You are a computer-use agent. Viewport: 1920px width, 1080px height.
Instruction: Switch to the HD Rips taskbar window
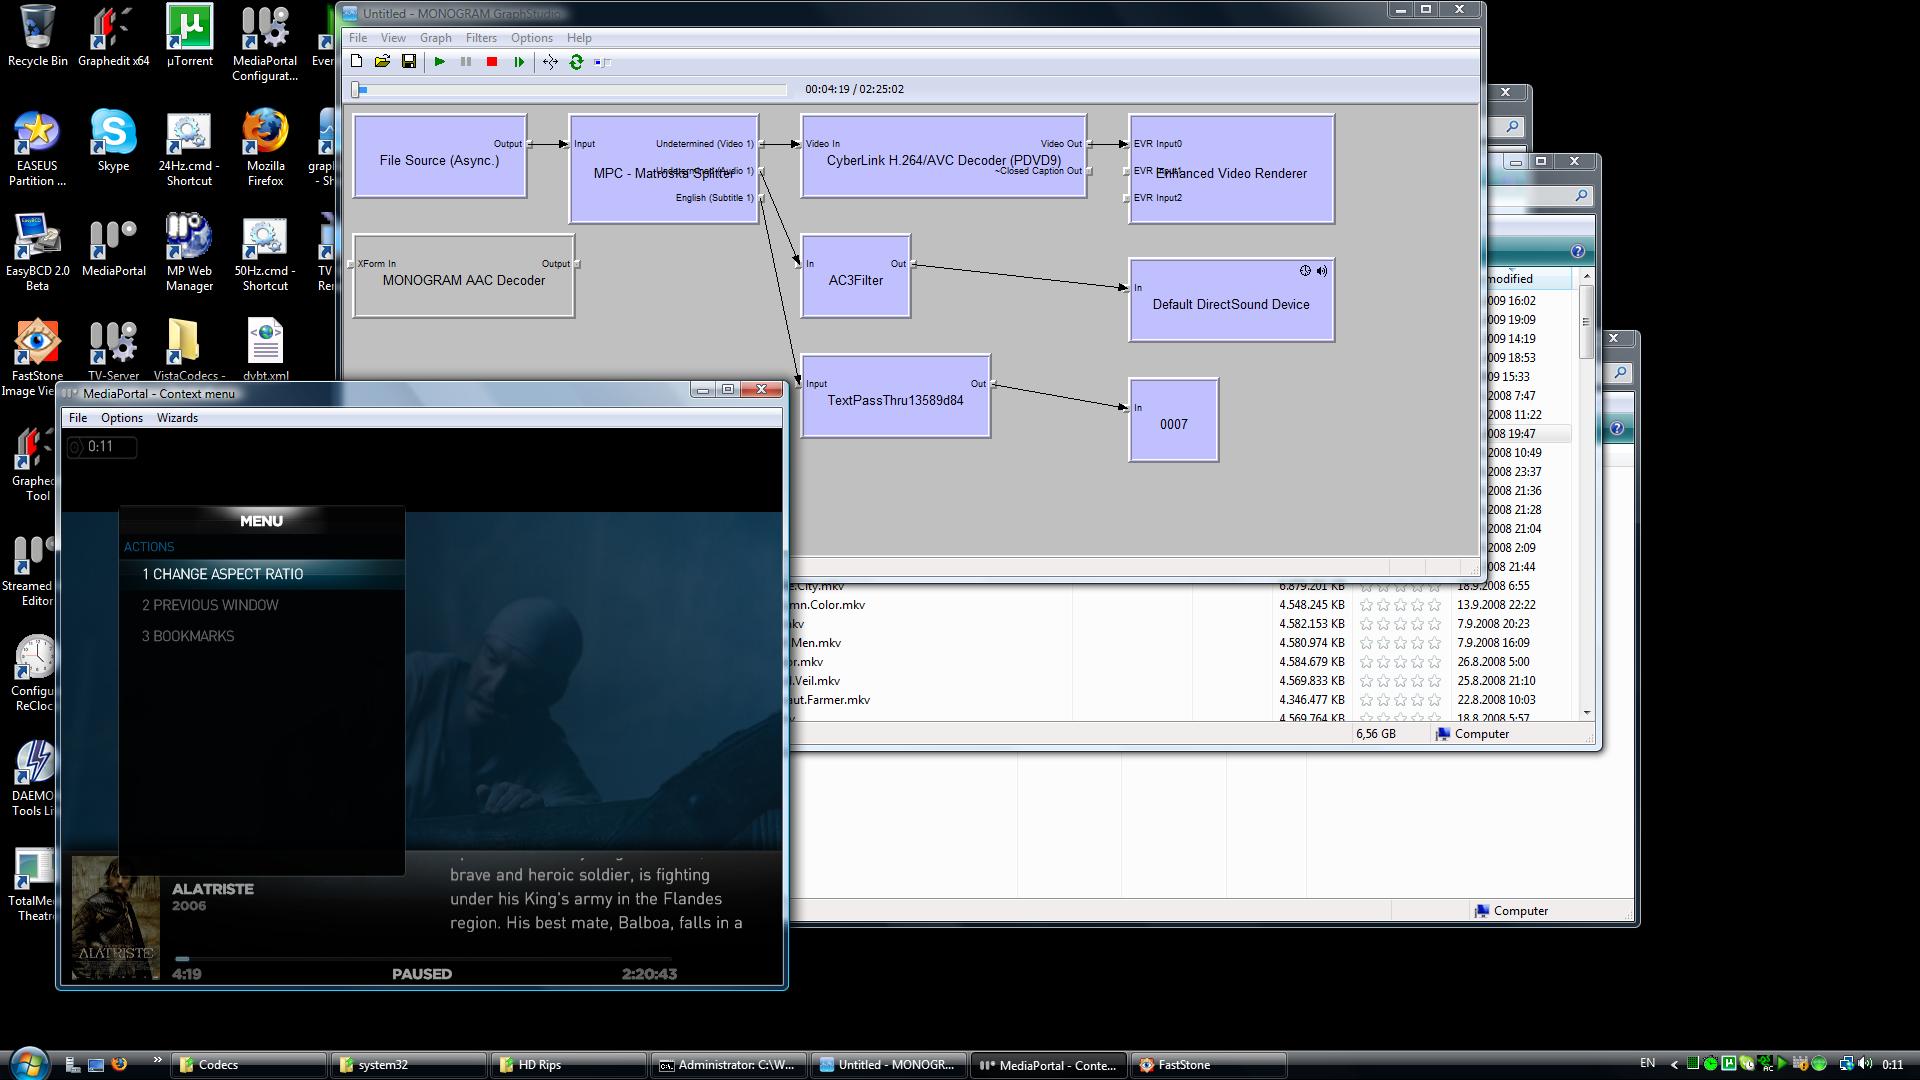568,1065
